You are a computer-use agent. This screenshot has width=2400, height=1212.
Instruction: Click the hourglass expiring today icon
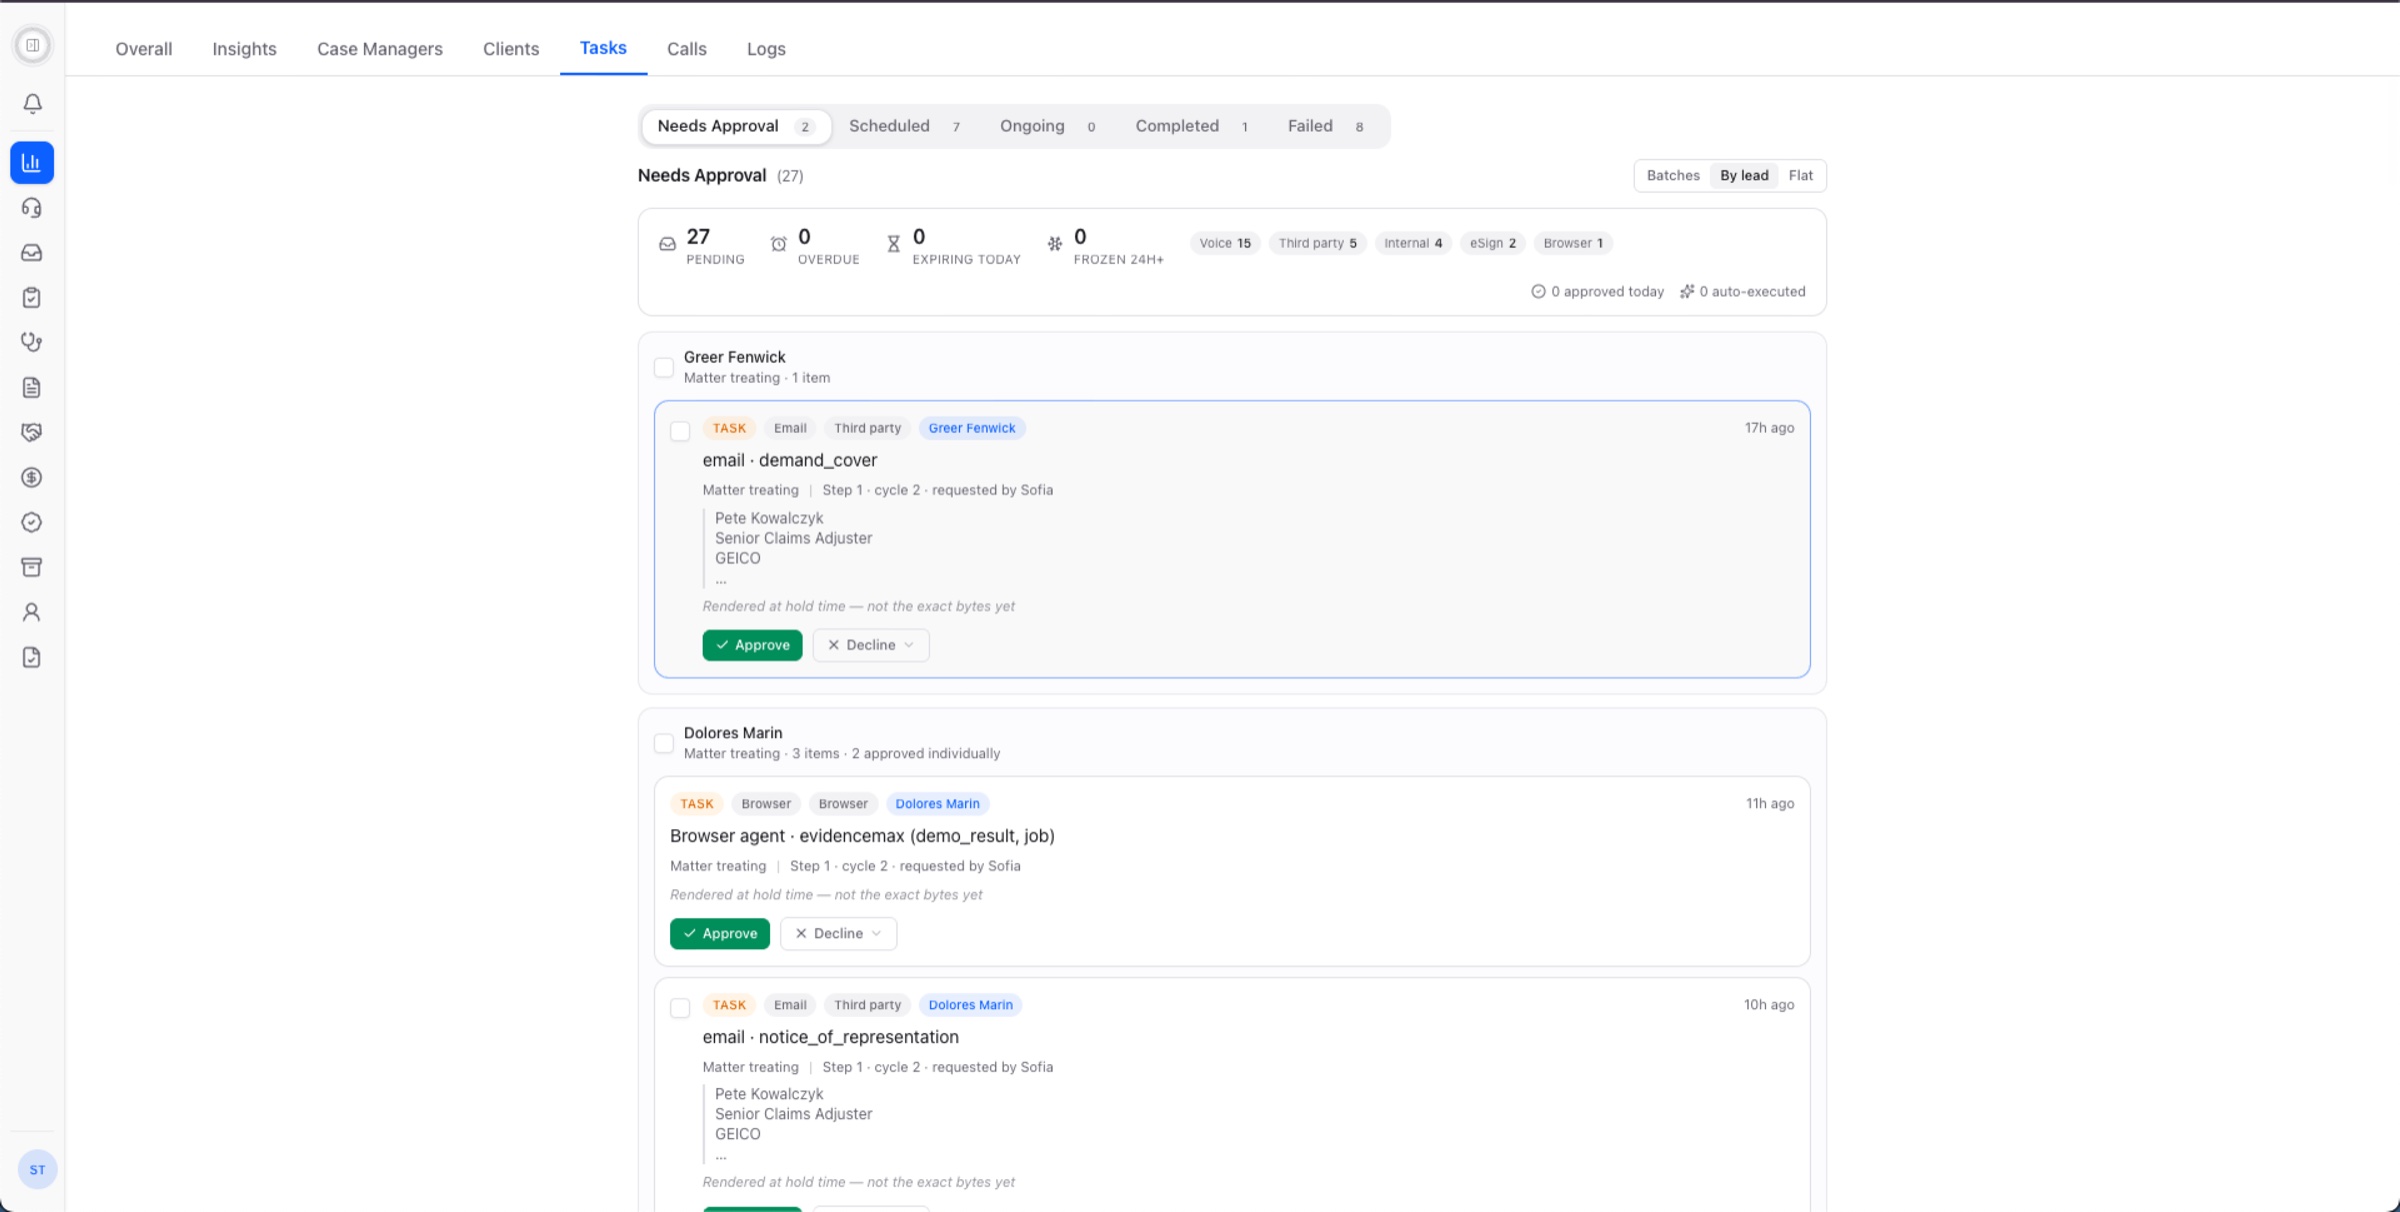click(894, 243)
